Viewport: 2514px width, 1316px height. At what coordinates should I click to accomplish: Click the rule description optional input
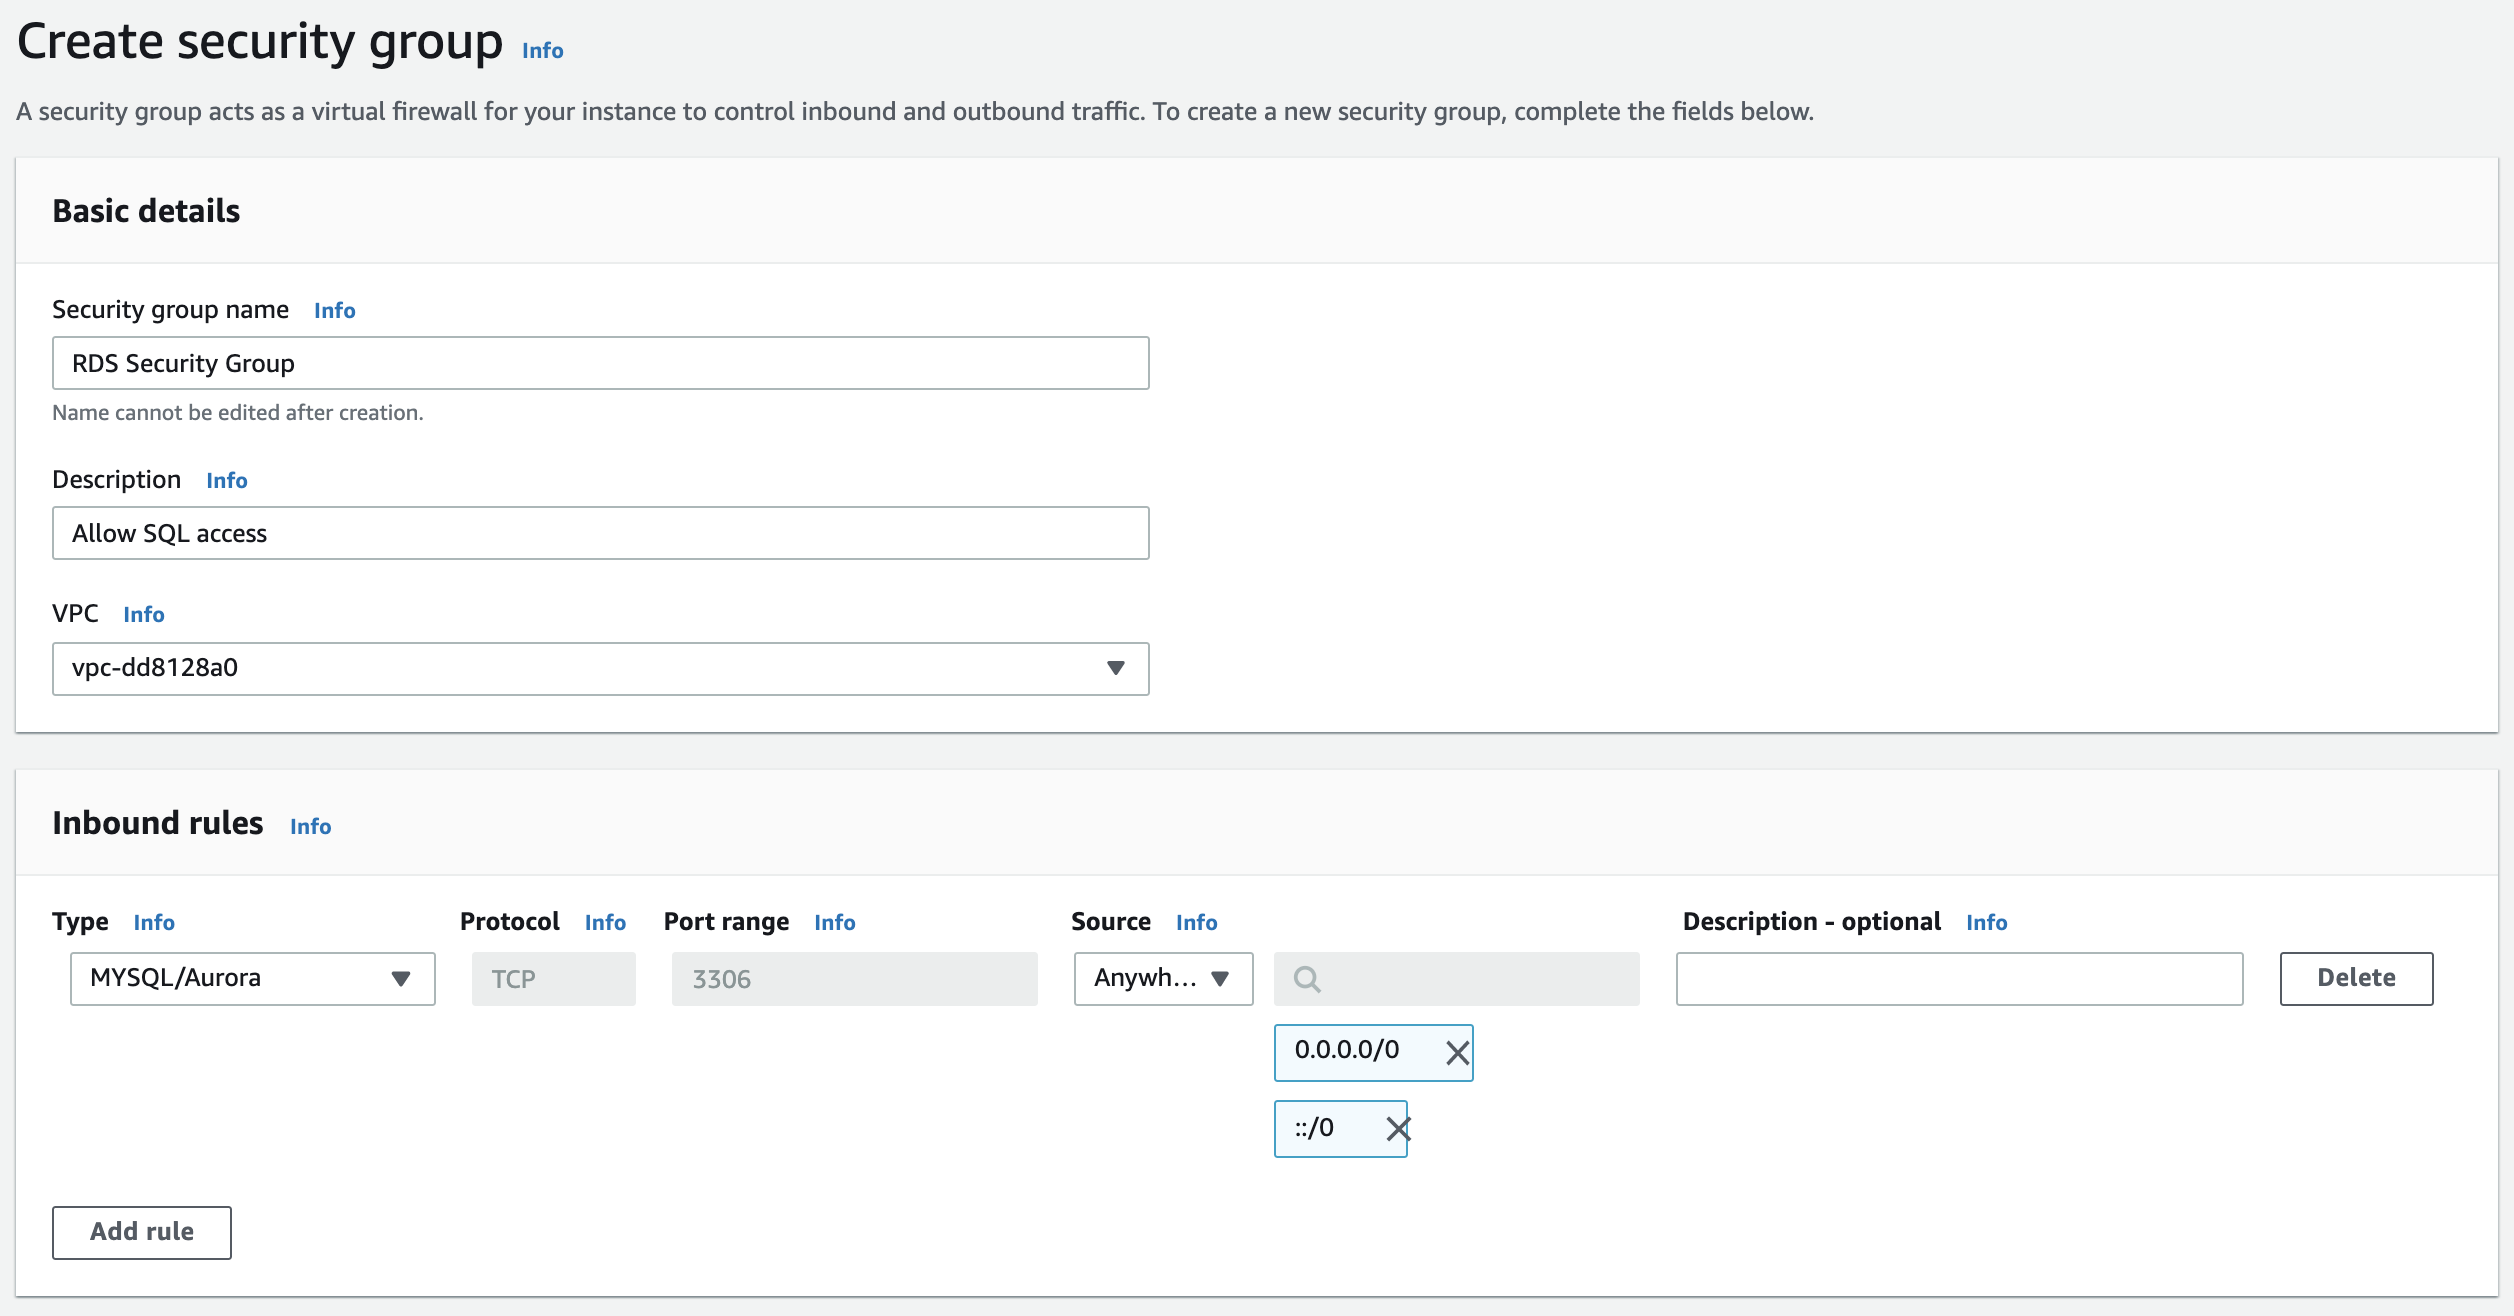point(1959,978)
